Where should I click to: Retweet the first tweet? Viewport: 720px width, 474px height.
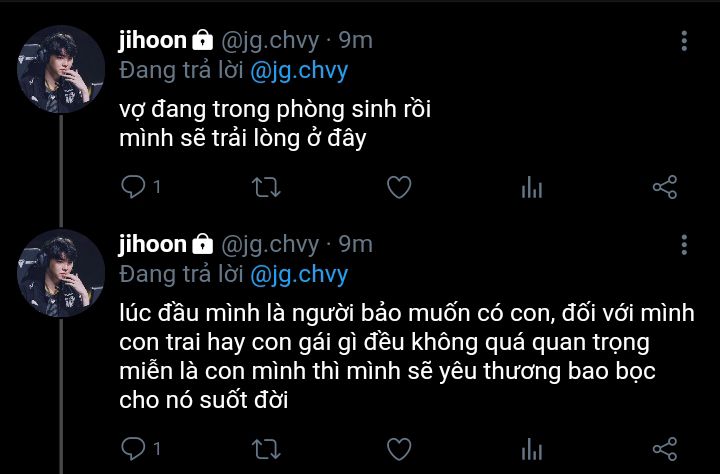pyautogui.click(x=266, y=187)
